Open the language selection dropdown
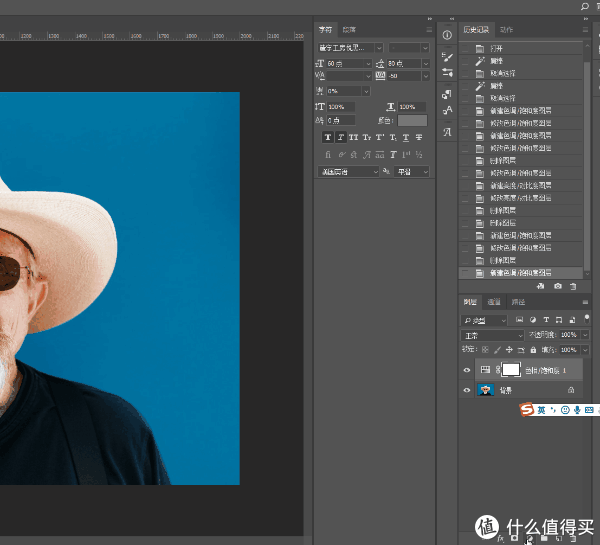Viewport: 600px width, 545px height. (348, 172)
